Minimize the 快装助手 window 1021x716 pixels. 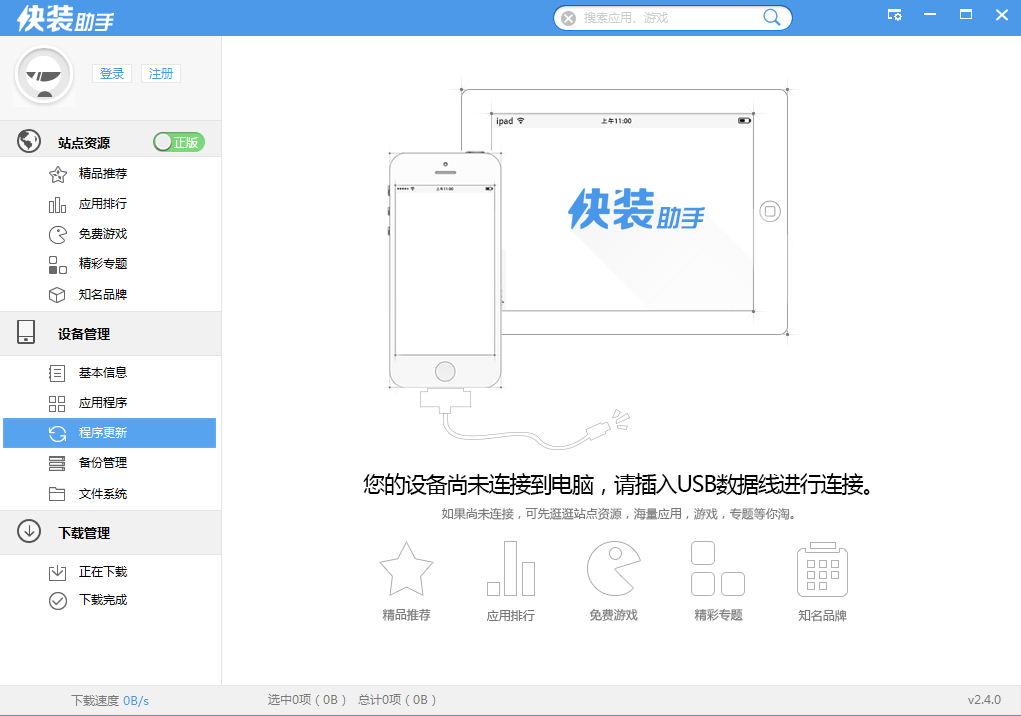click(x=930, y=14)
